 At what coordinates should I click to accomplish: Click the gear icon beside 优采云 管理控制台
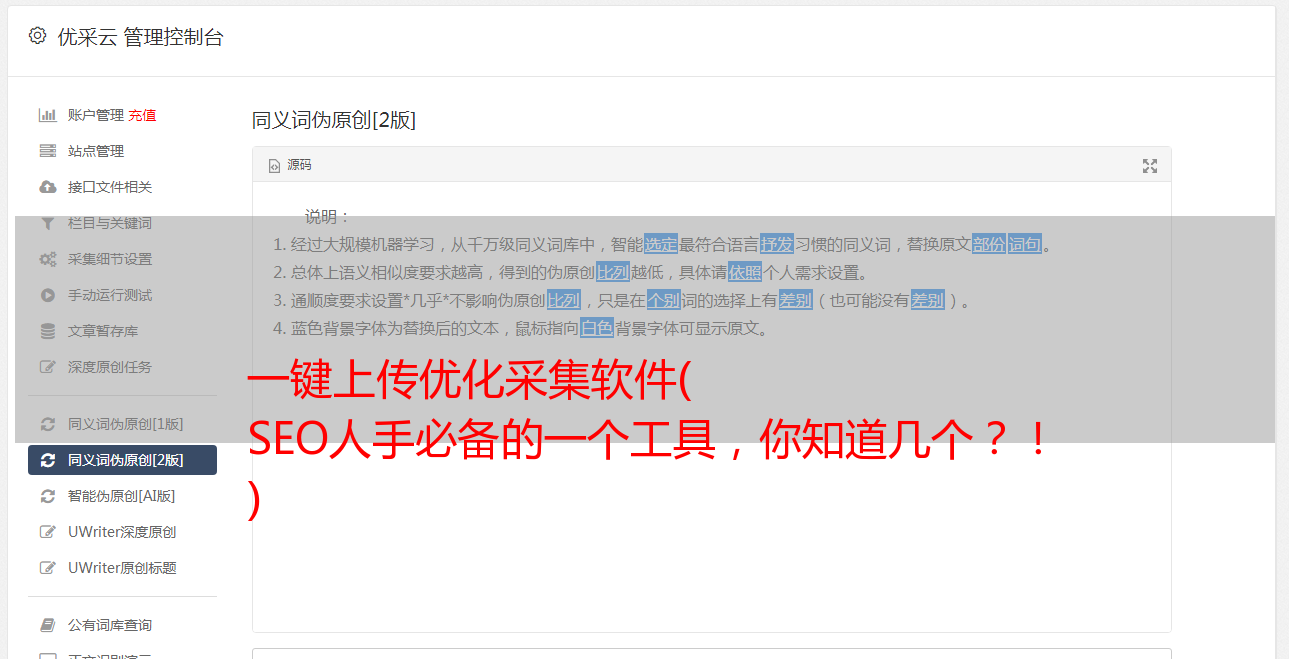37,36
